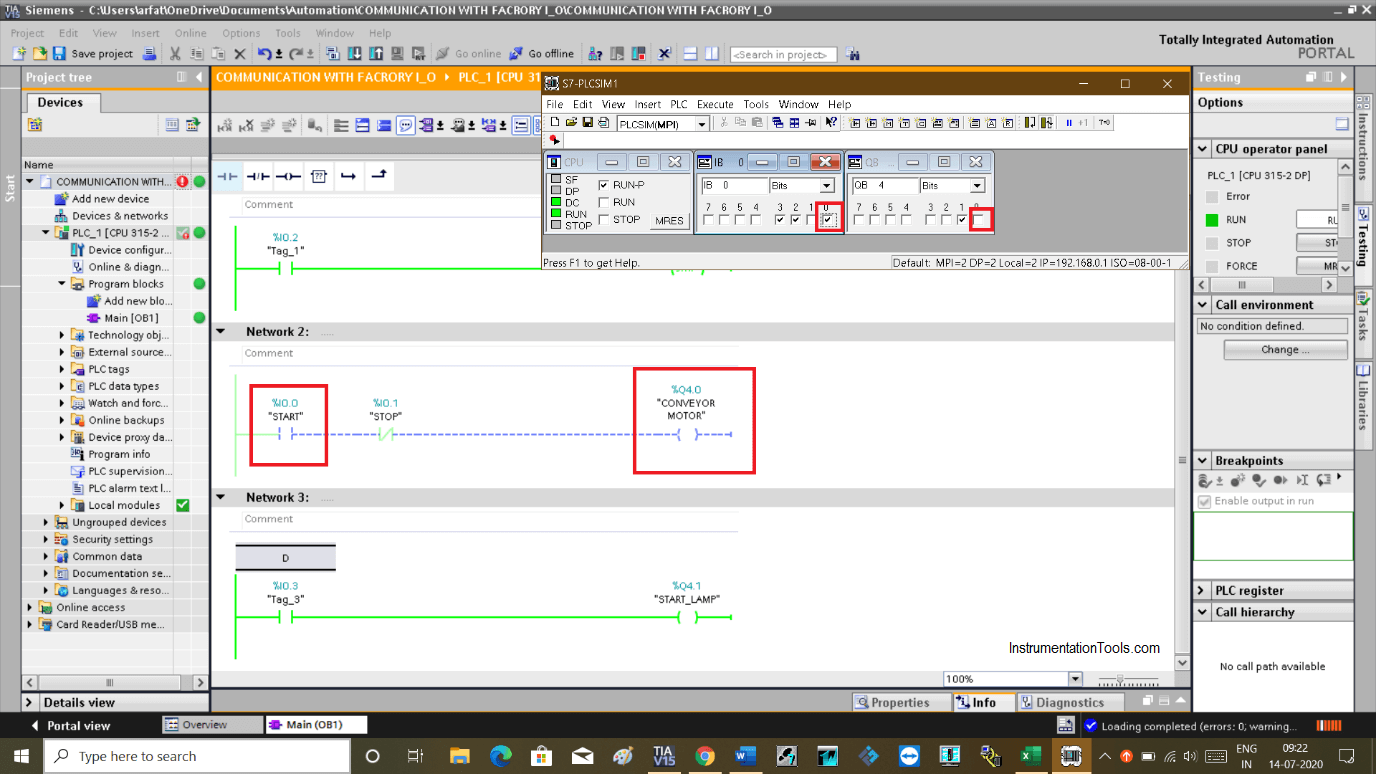
Task: Click the Undo arrow in TIA toolbar
Action: (266, 53)
